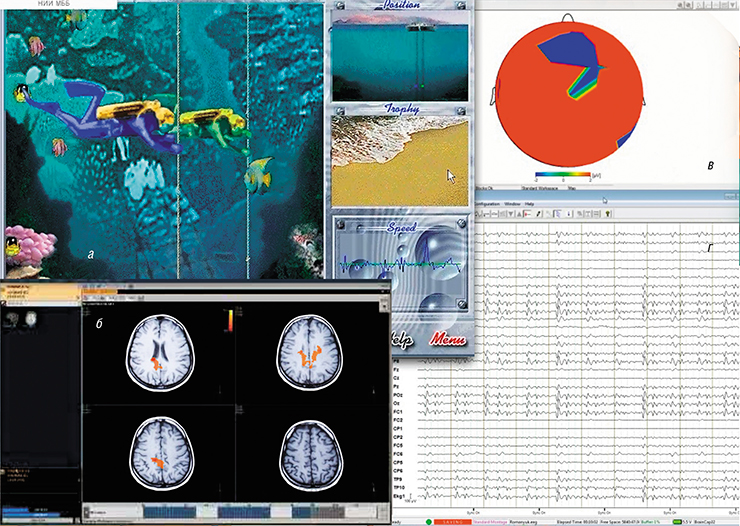Select the up-triangle scale icon in EEG toolbar
The height and width of the screenshot is (526, 740).
point(519,214)
